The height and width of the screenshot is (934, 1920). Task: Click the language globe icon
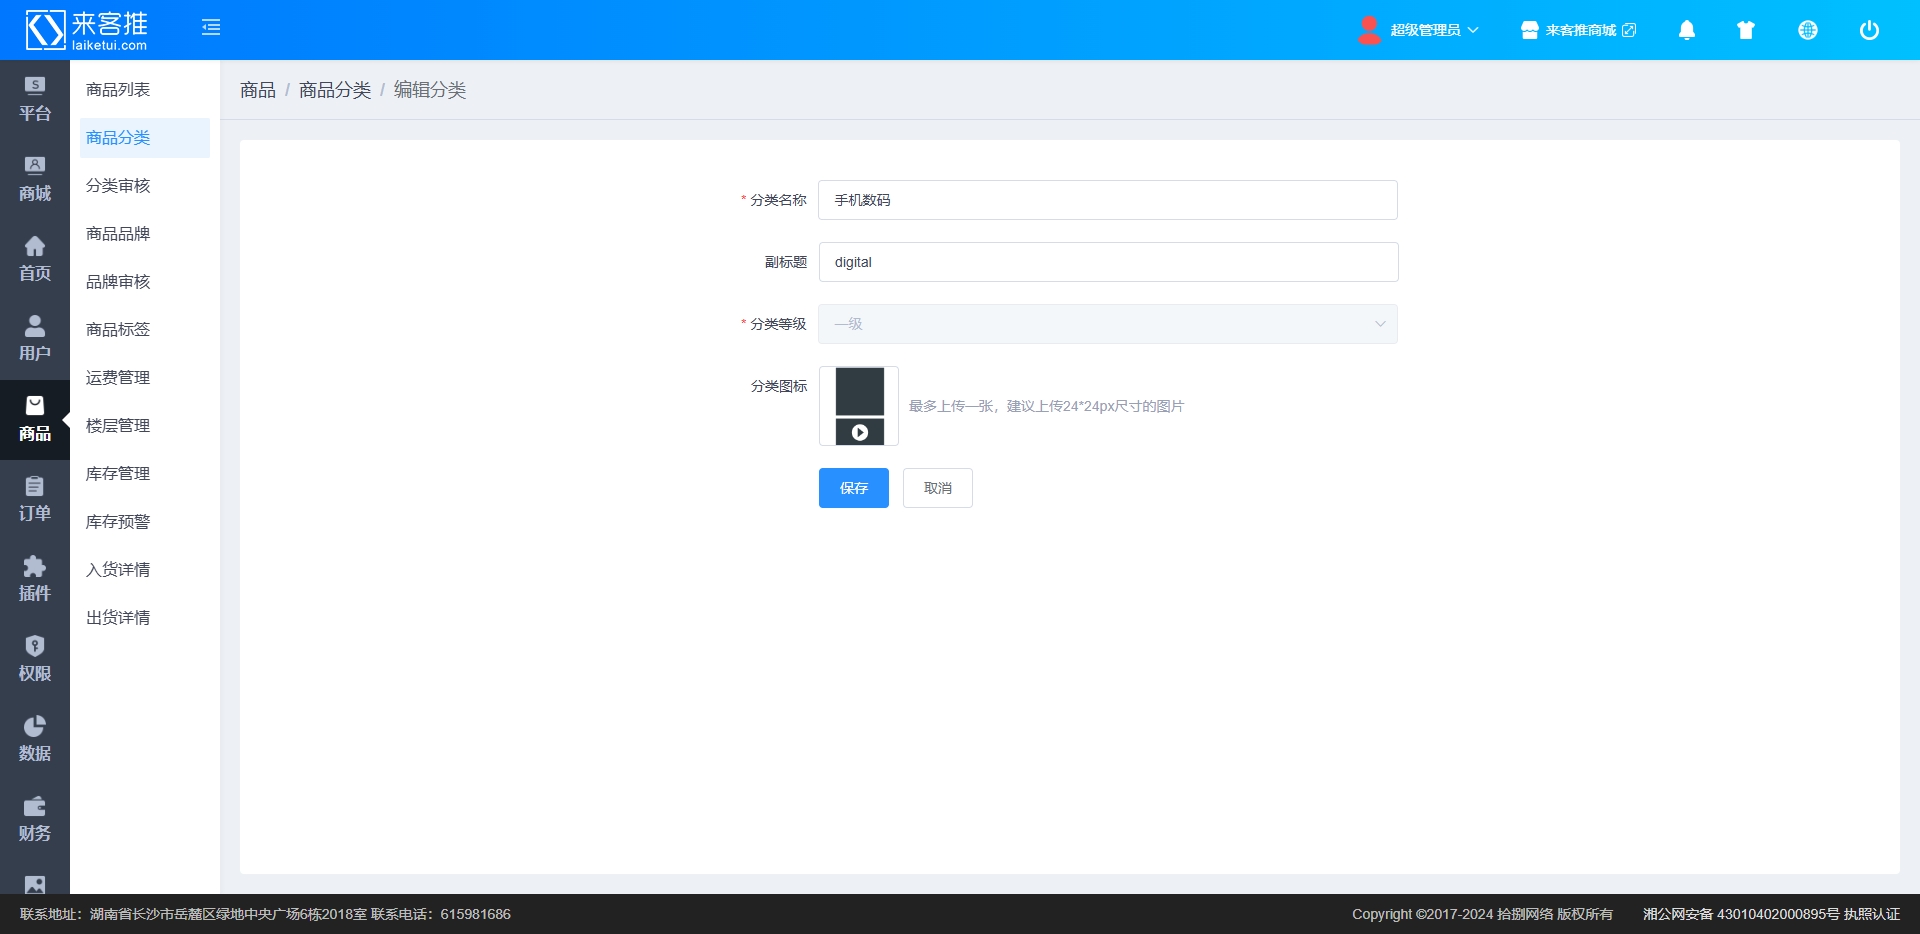tap(1807, 30)
